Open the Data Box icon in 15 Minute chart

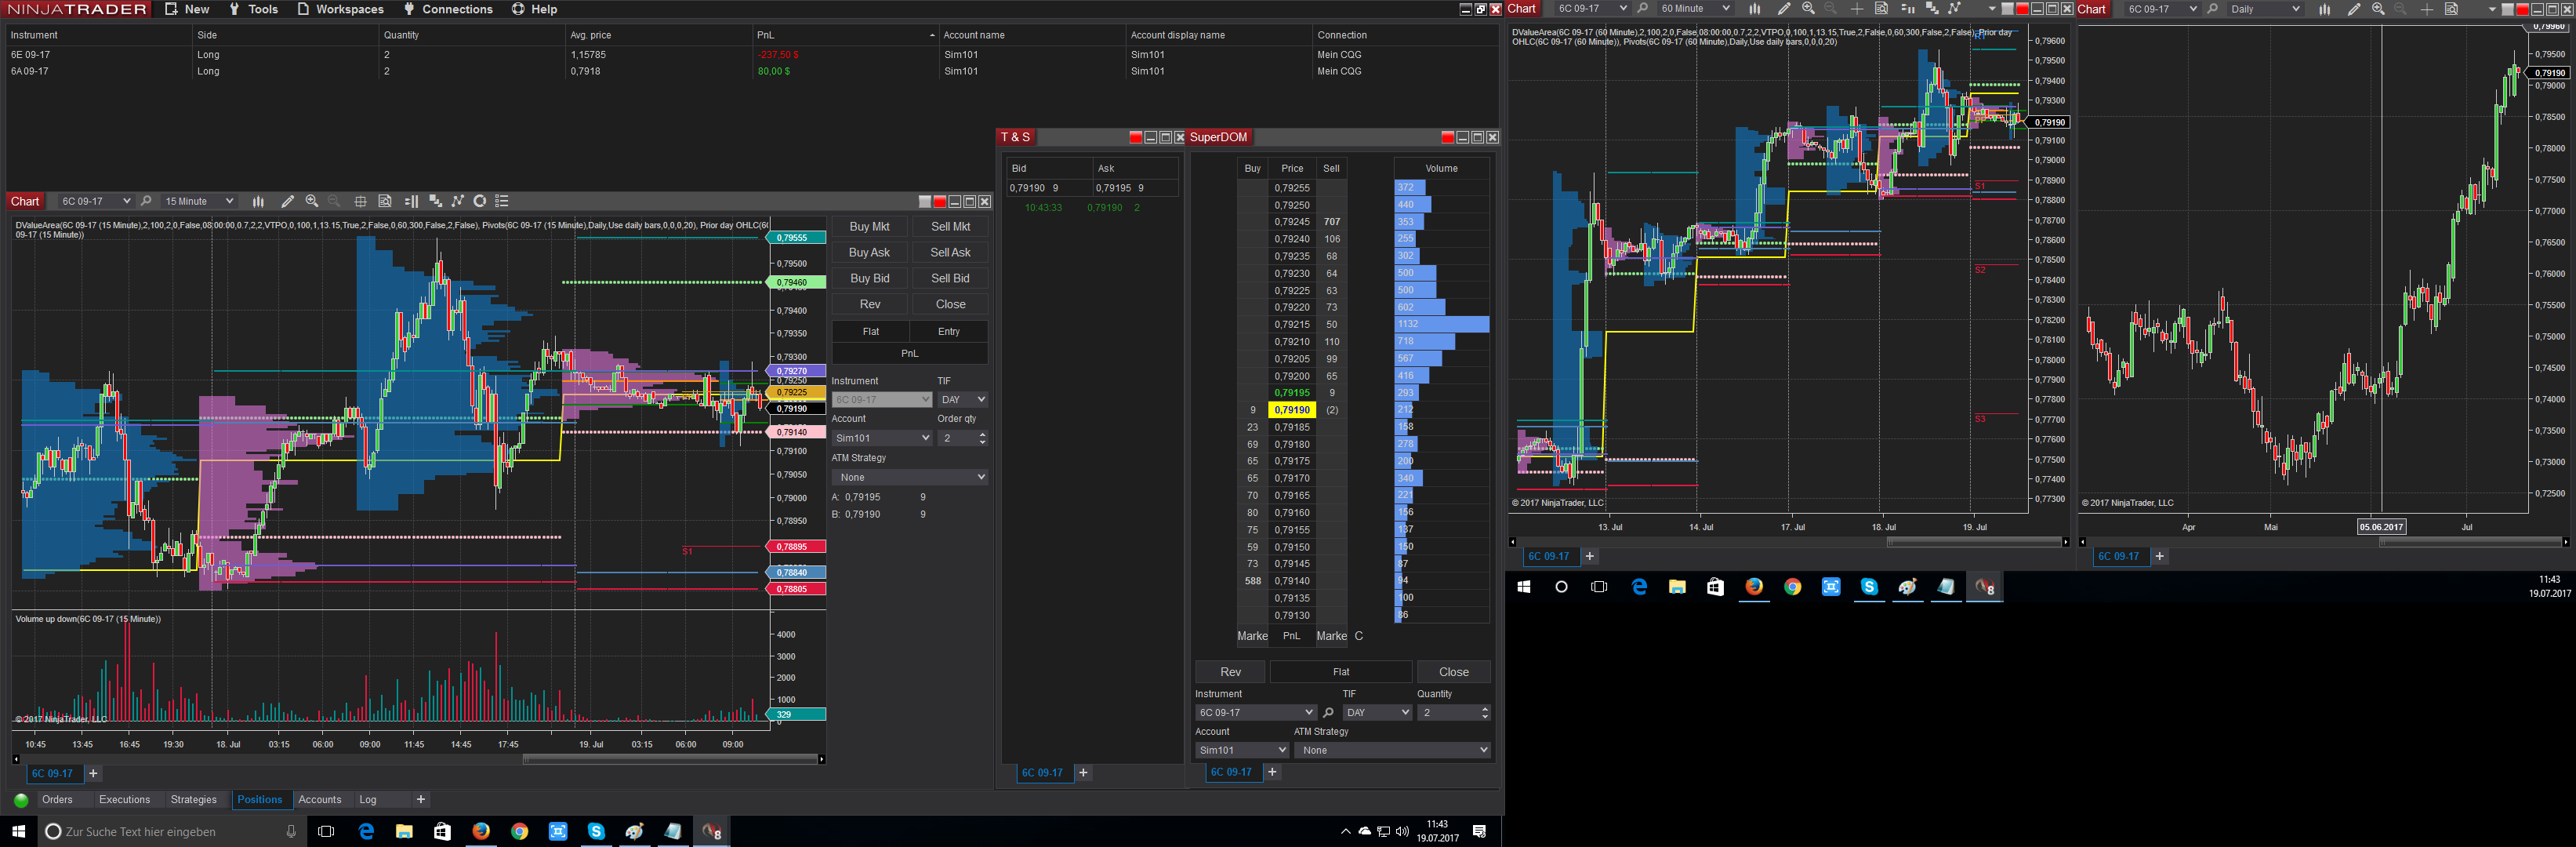[385, 201]
